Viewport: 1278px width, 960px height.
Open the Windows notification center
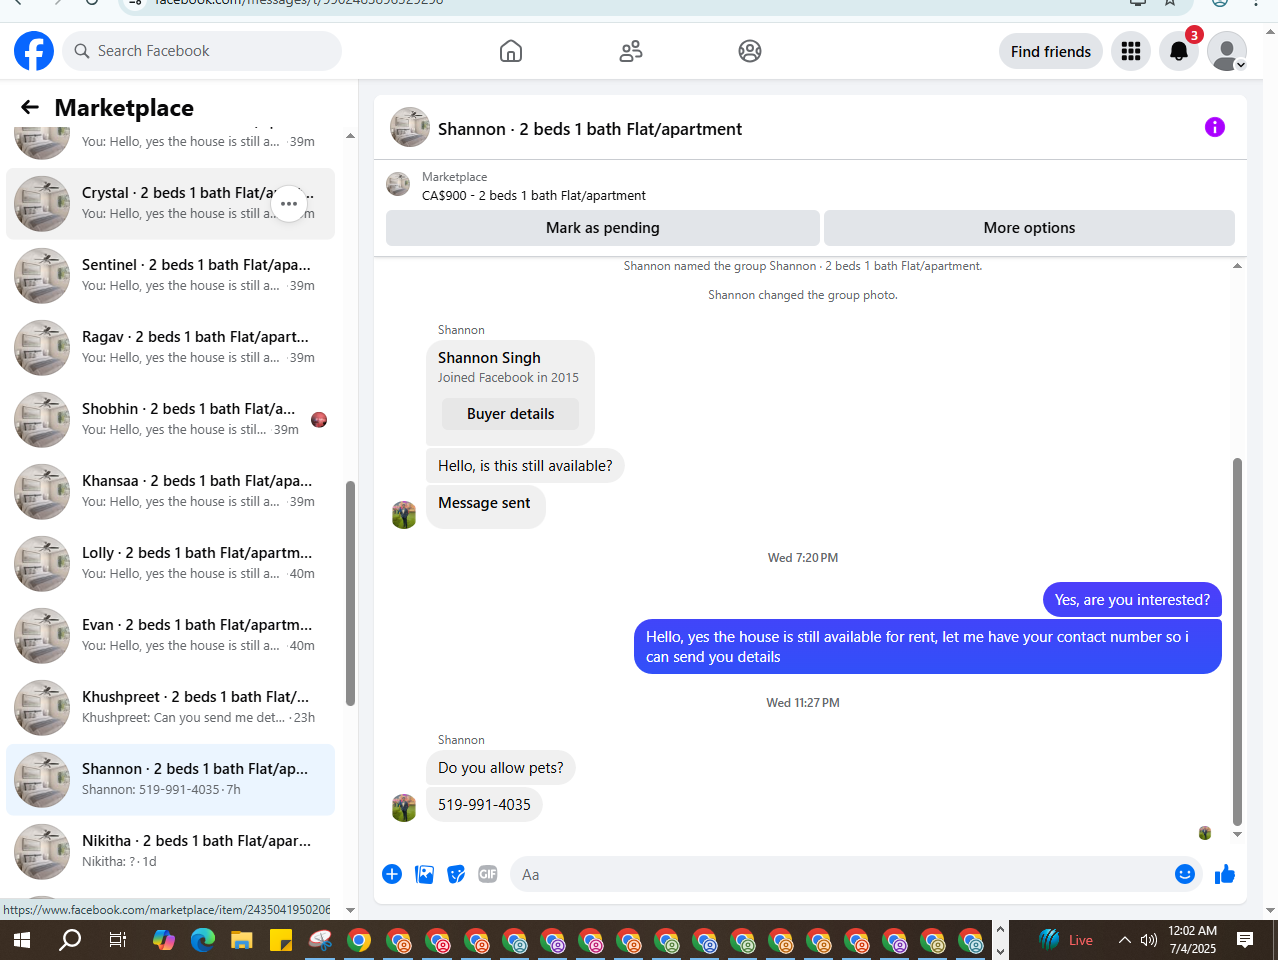click(x=1245, y=940)
